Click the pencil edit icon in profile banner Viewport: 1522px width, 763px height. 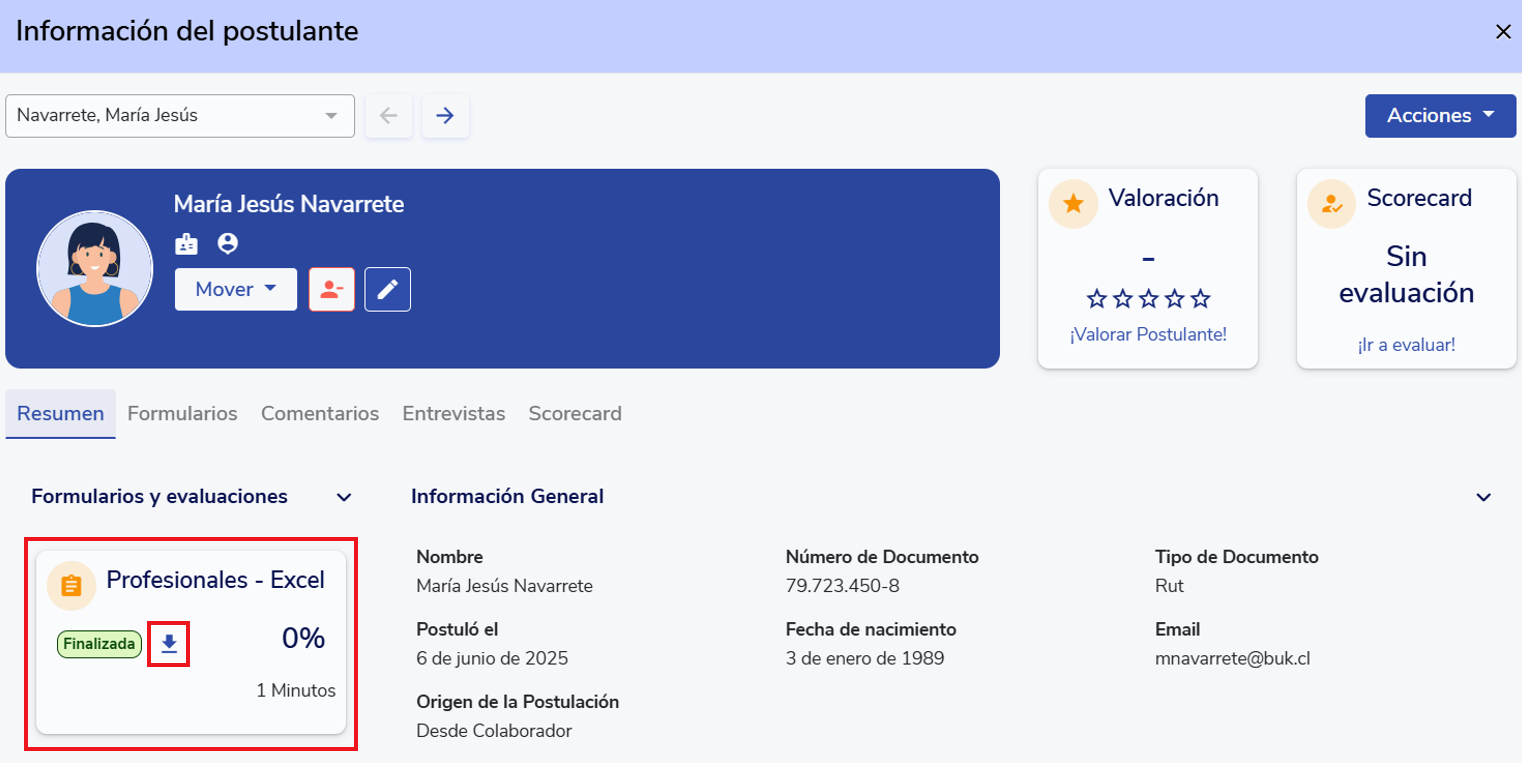coord(388,289)
